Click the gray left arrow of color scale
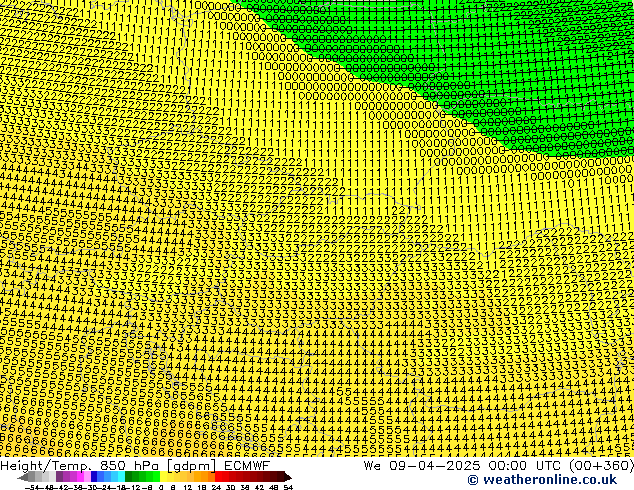 [23, 477]
